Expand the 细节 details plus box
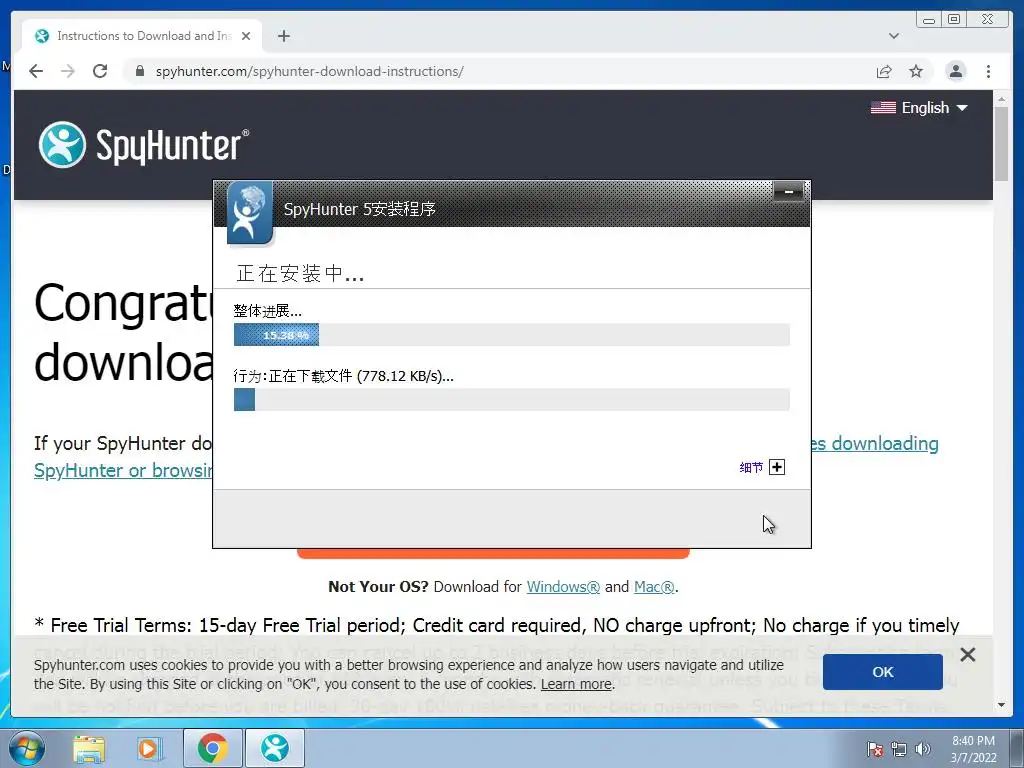Screen dimensions: 1024x768 pyautogui.click(x=776, y=467)
